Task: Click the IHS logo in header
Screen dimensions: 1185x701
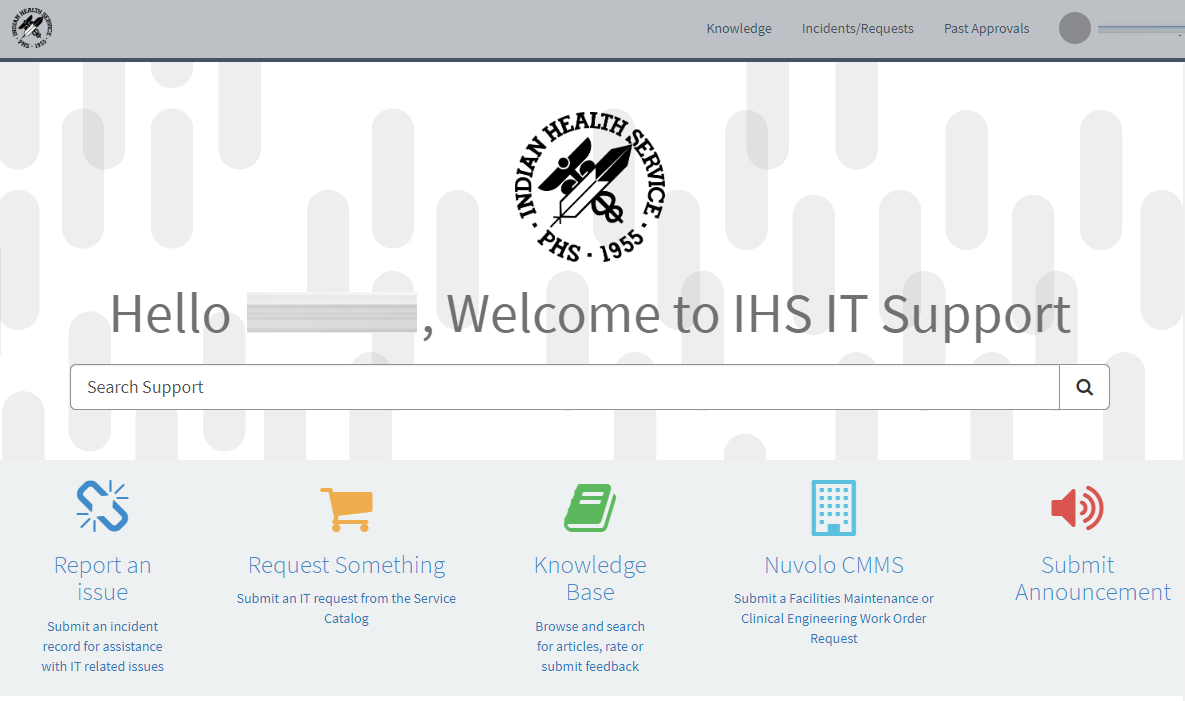Action: coord(32,29)
